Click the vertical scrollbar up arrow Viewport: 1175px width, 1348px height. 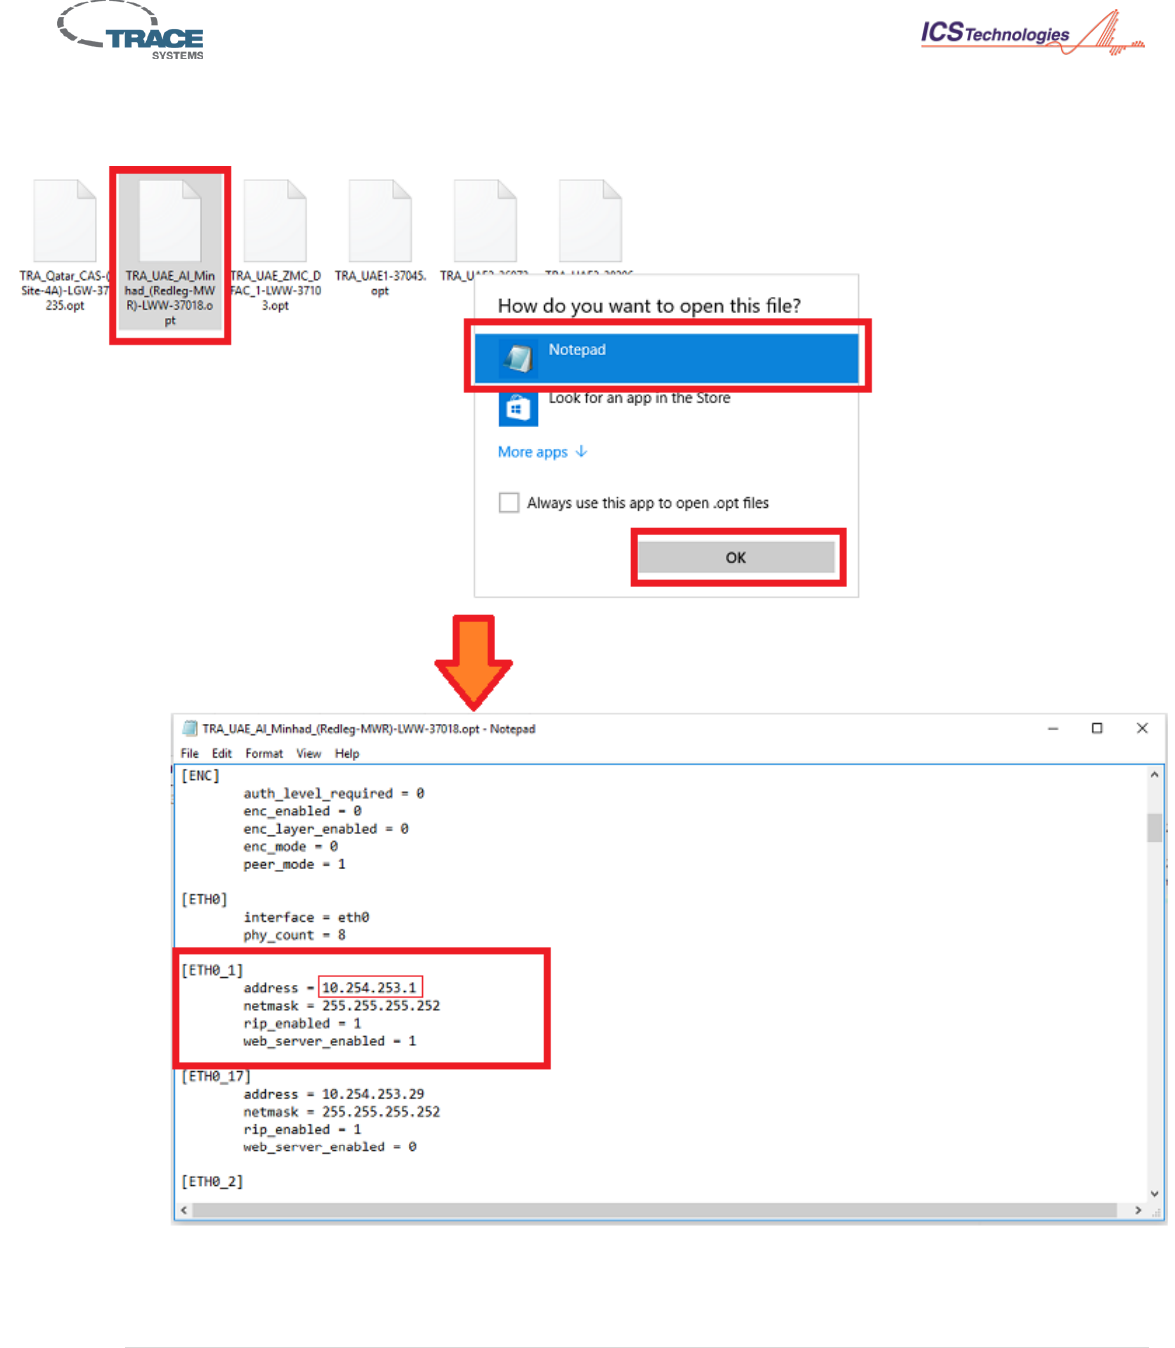pyautogui.click(x=1155, y=774)
